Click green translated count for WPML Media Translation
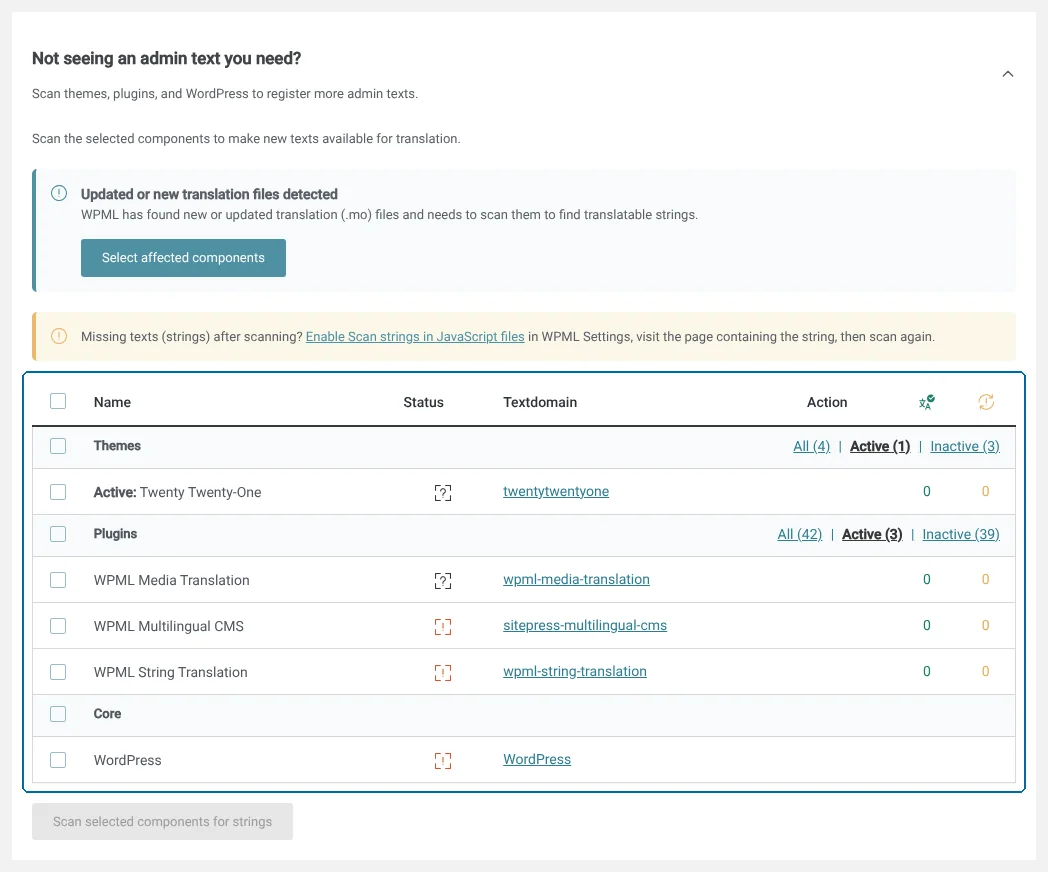This screenshot has width=1048, height=872. point(926,579)
